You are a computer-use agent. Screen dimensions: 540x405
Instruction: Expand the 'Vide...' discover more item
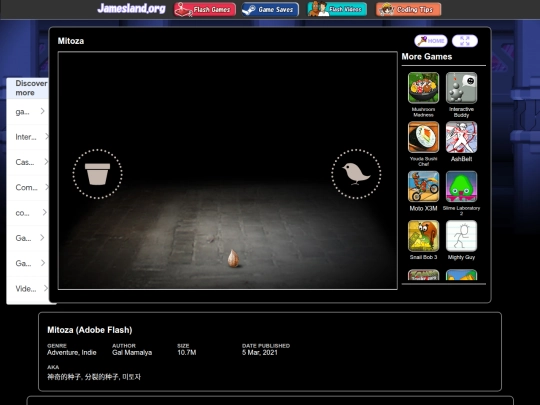click(x=29, y=289)
